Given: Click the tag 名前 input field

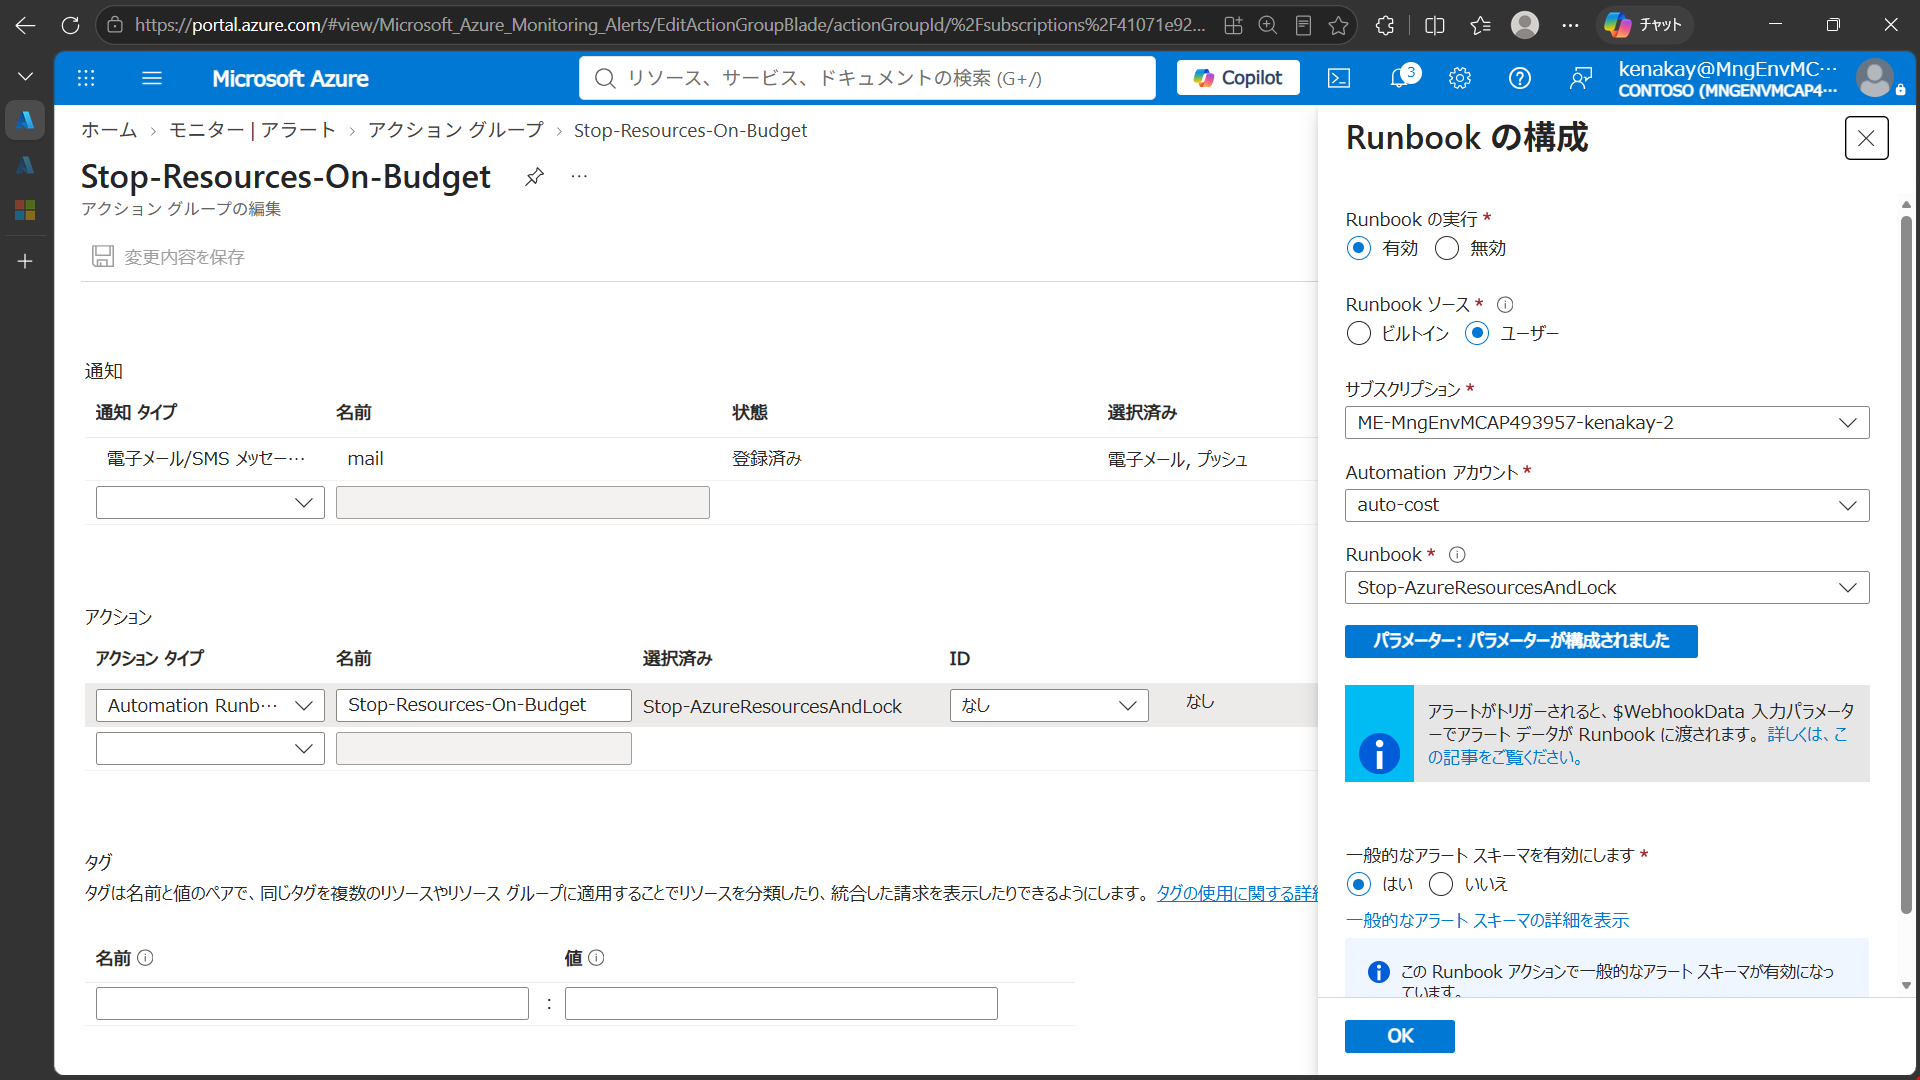Looking at the screenshot, I should (312, 1003).
